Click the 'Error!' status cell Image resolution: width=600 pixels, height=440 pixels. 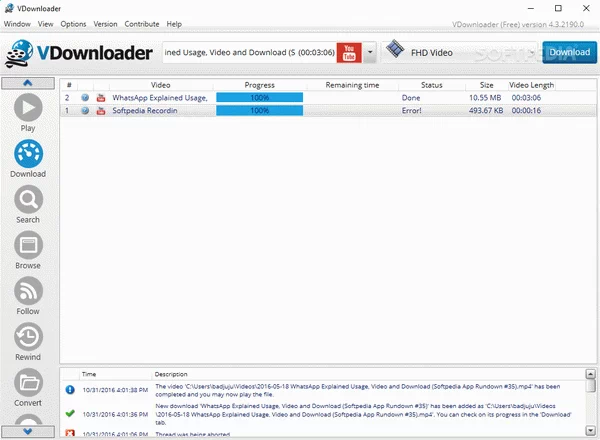(412, 111)
